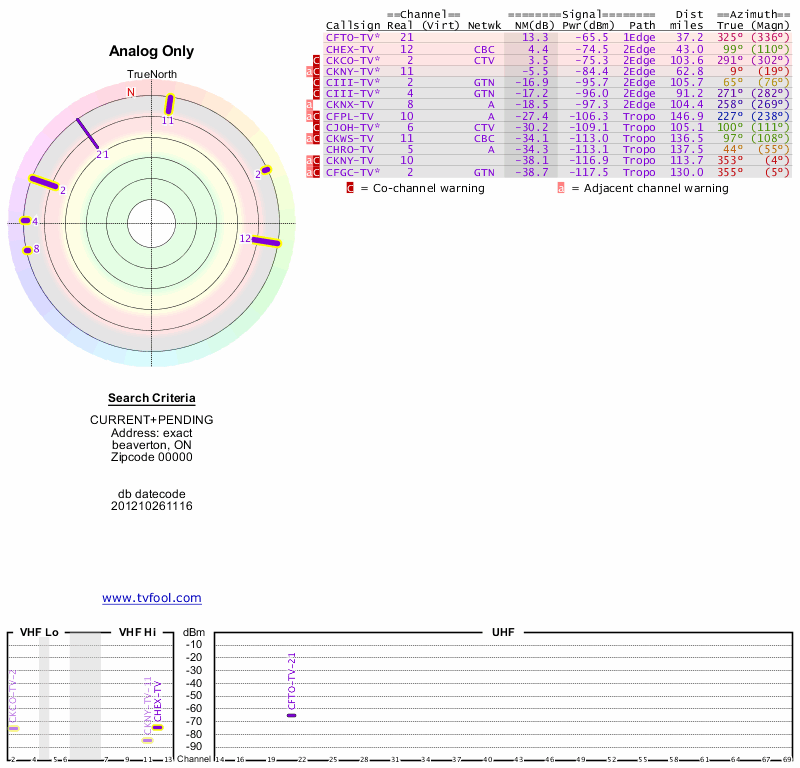
Task: Open the www.tvfool.com link
Action: (152, 598)
